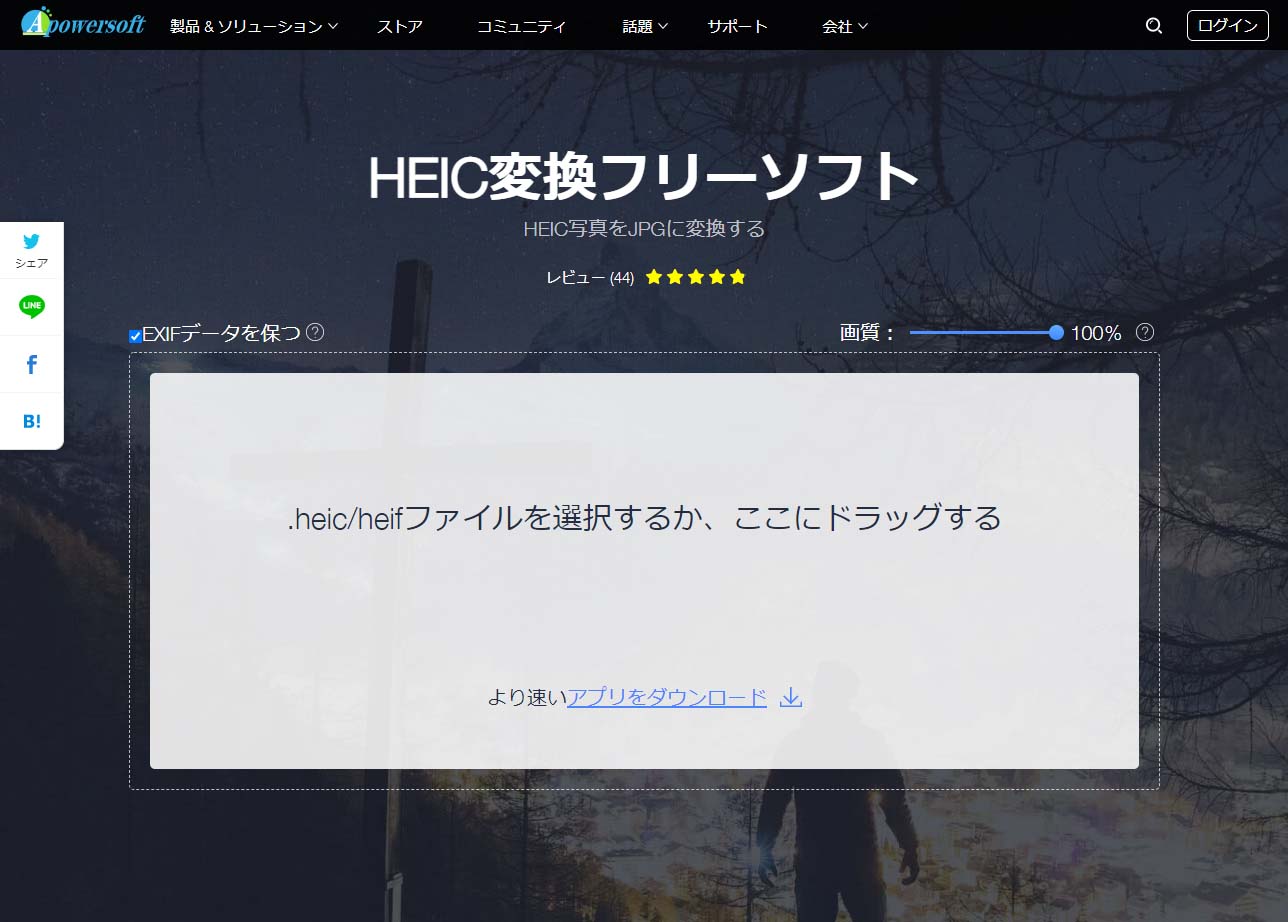Click the アプリをダウンロード link
Screen dimensions: 1288x922
coord(667,698)
